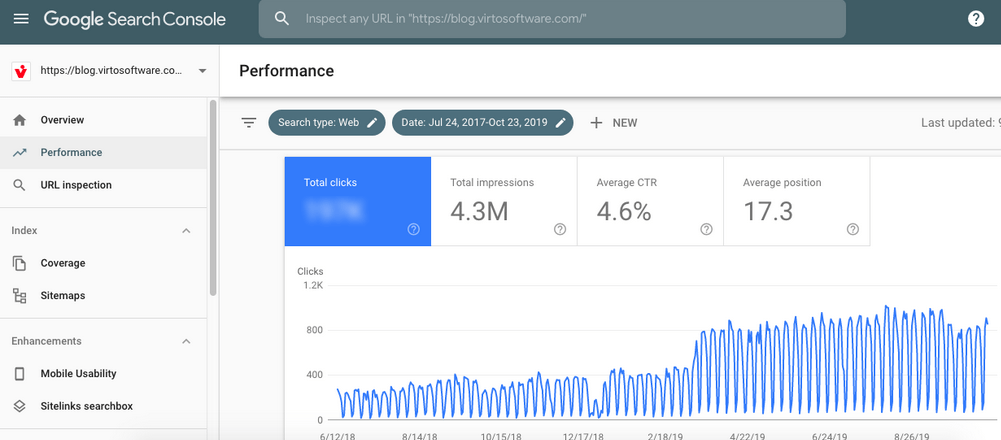
Task: Click the 4.3M impressions value
Action: pos(479,211)
